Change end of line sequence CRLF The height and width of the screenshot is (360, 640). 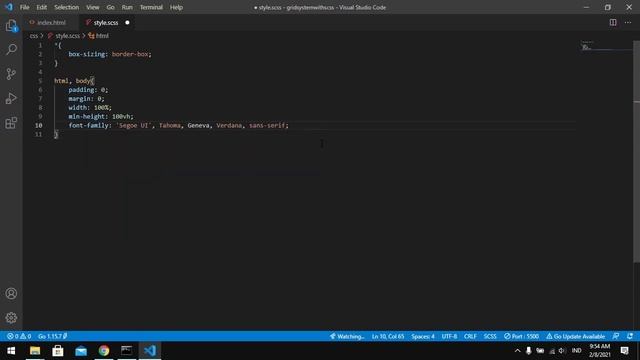[x=470, y=336]
